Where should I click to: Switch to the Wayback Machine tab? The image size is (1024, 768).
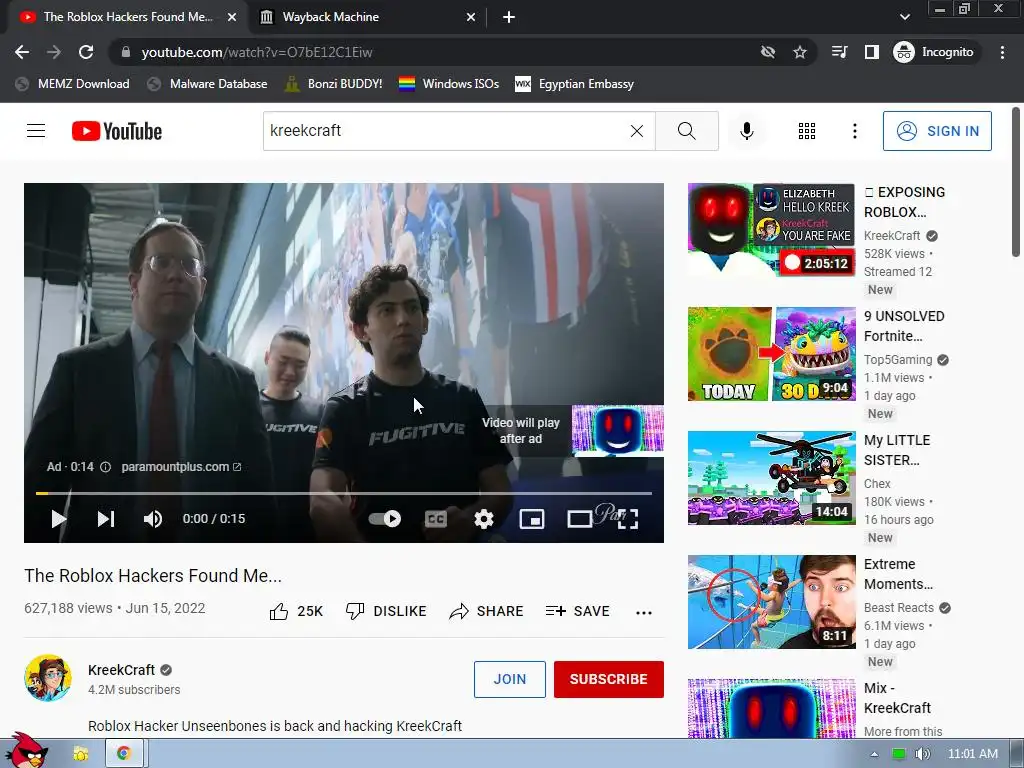coord(368,17)
